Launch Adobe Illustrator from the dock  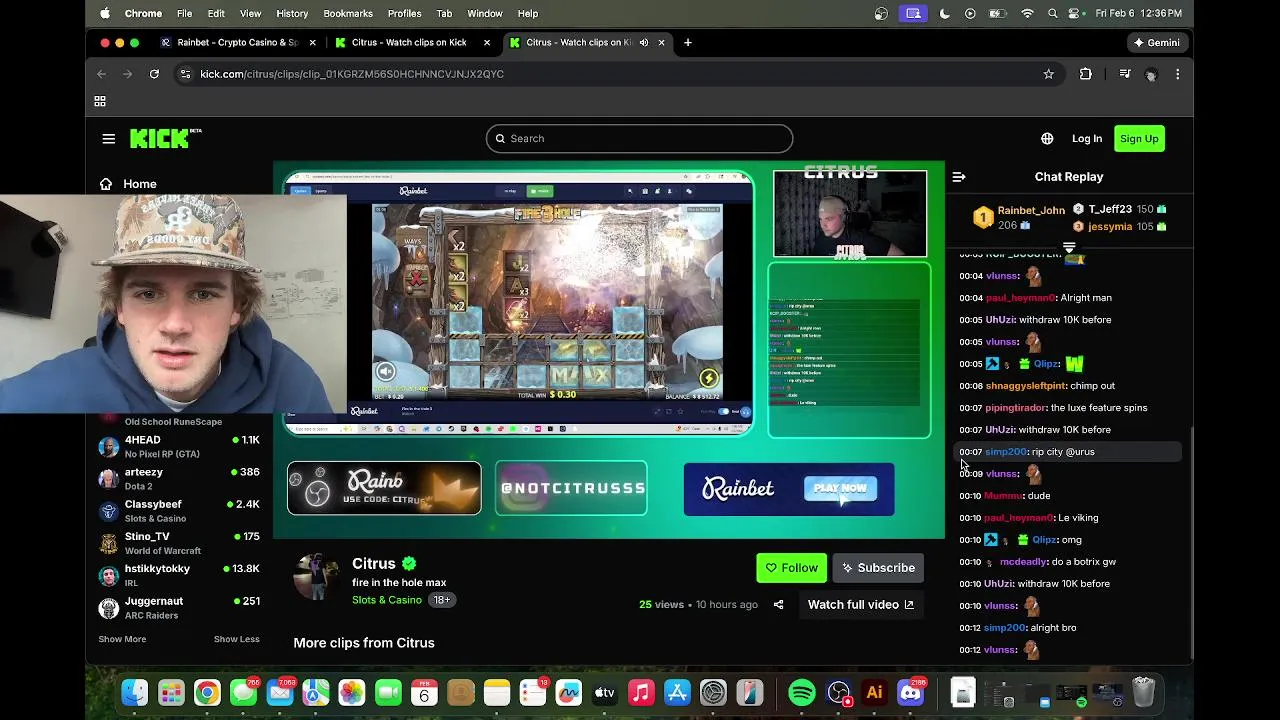tap(875, 692)
